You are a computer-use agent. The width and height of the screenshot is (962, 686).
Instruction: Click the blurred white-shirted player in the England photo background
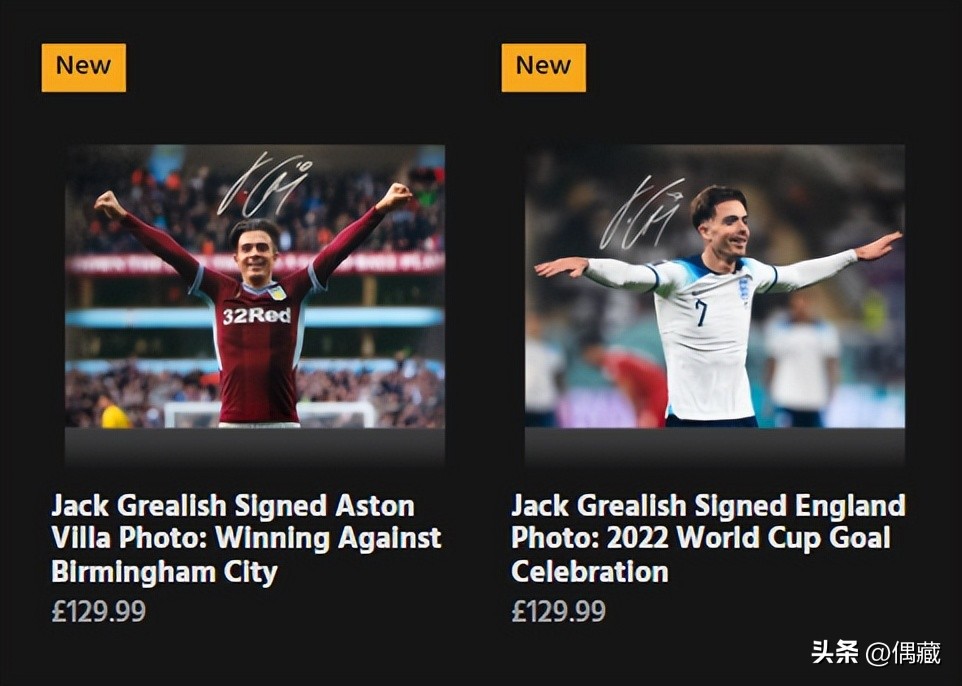802,358
